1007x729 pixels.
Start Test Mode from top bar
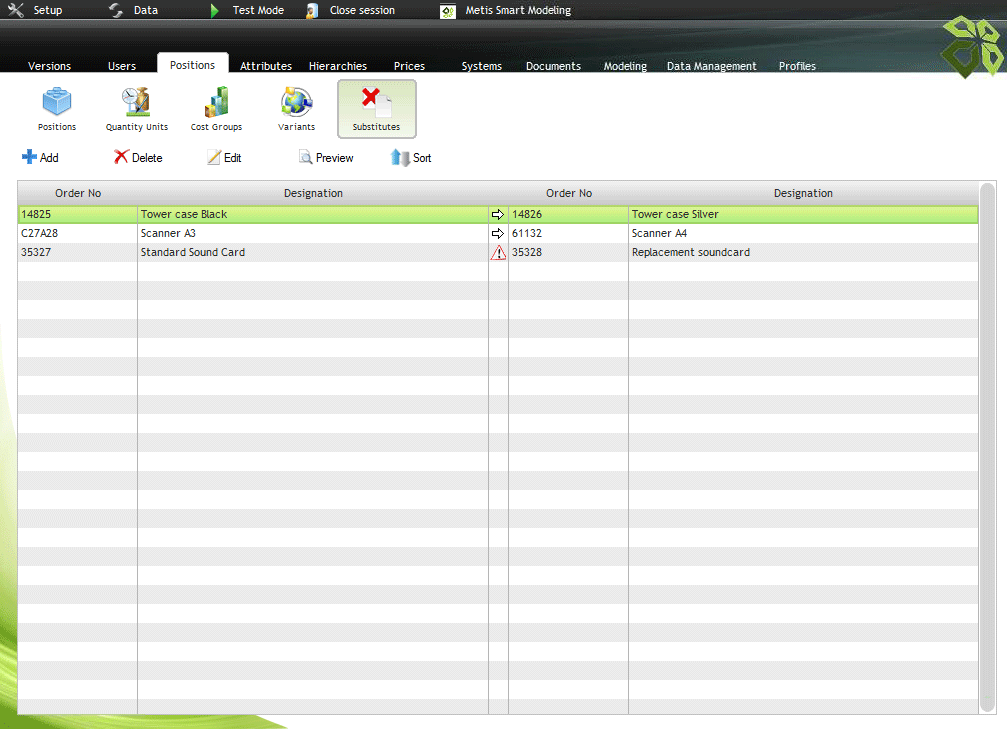[x=247, y=10]
